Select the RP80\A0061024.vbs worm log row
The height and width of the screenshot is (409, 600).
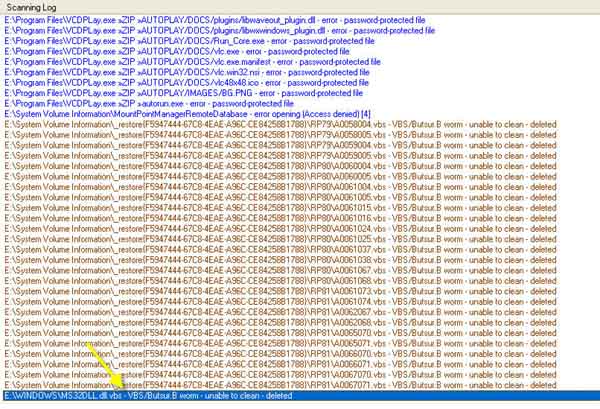pyautogui.click(x=280, y=228)
